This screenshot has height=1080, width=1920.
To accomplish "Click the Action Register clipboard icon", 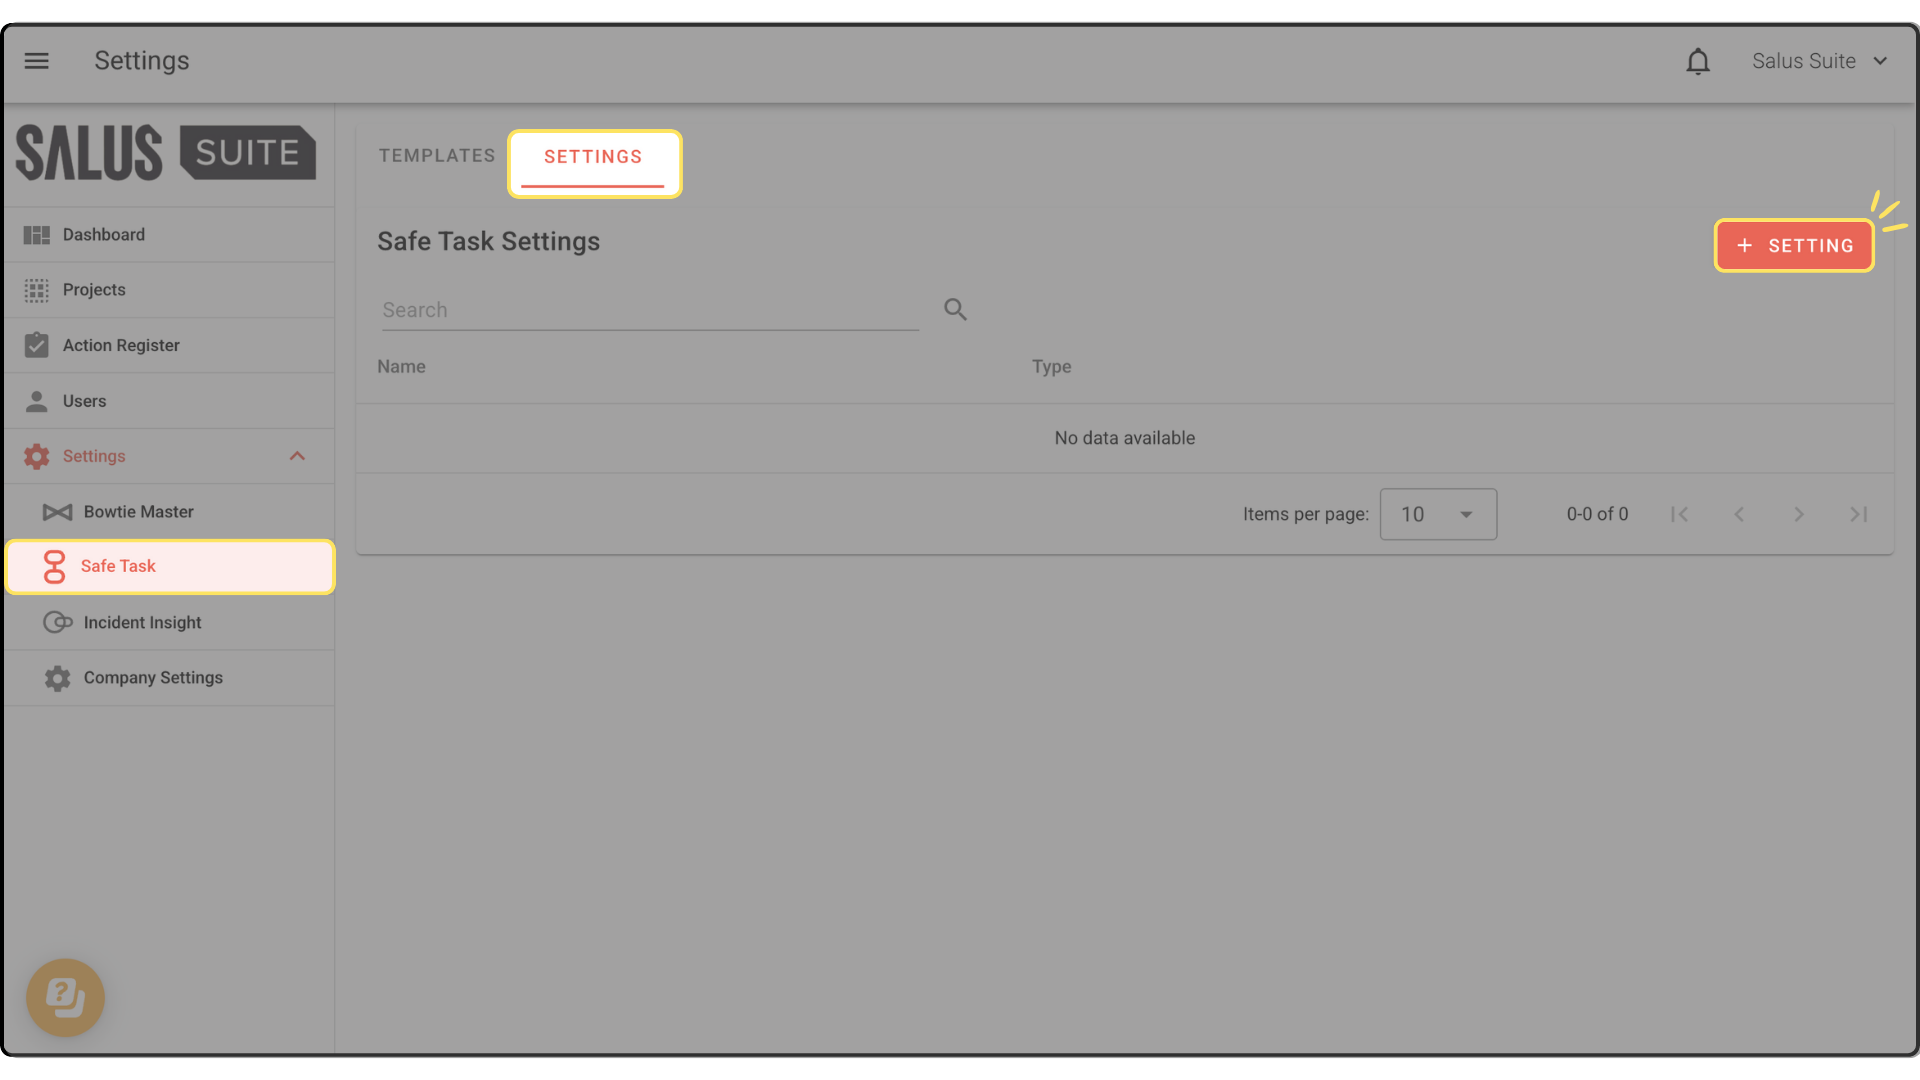I will click(37, 345).
